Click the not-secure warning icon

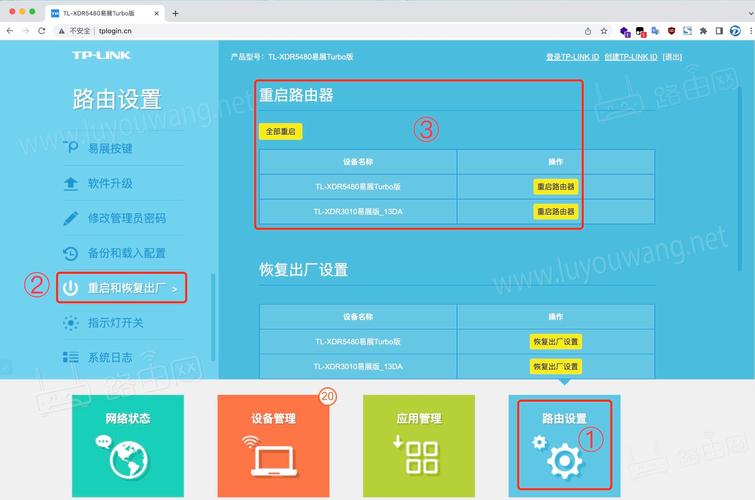click(x=61, y=31)
